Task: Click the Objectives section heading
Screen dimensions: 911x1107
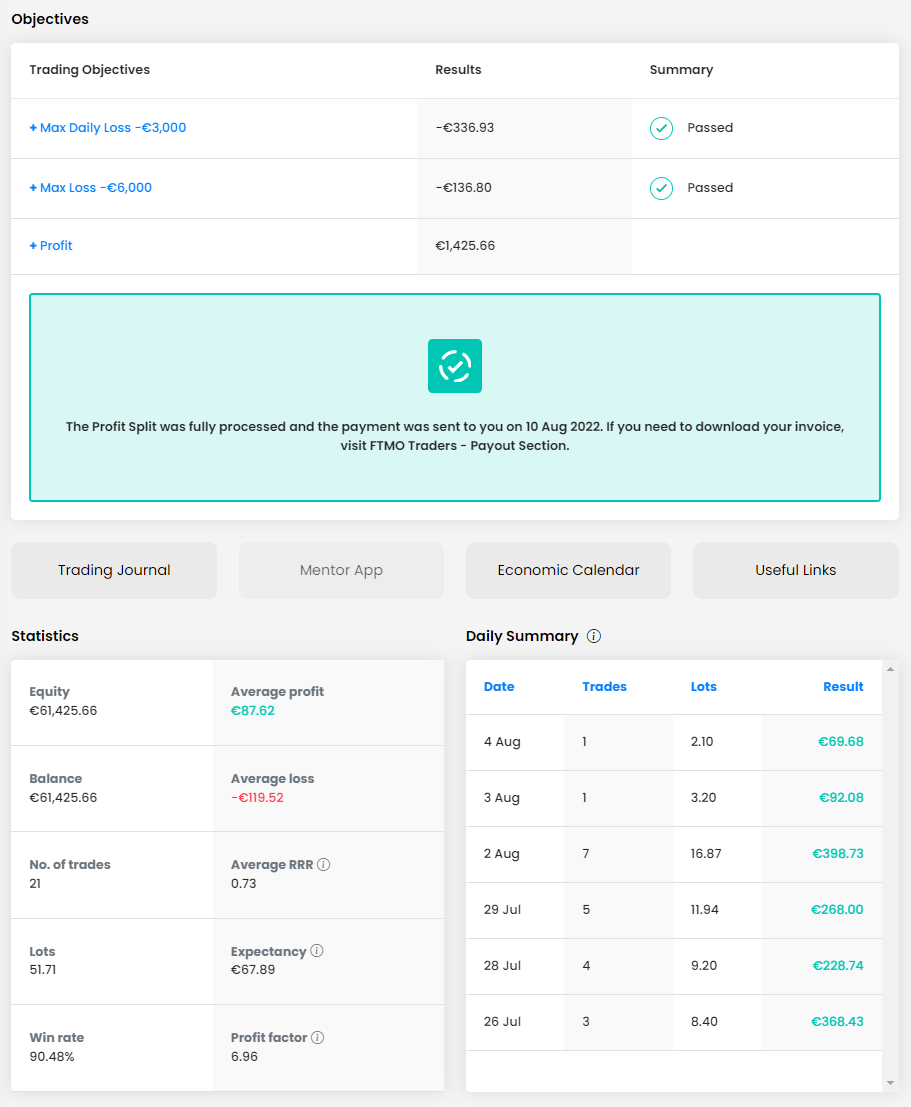Action: 50,19
